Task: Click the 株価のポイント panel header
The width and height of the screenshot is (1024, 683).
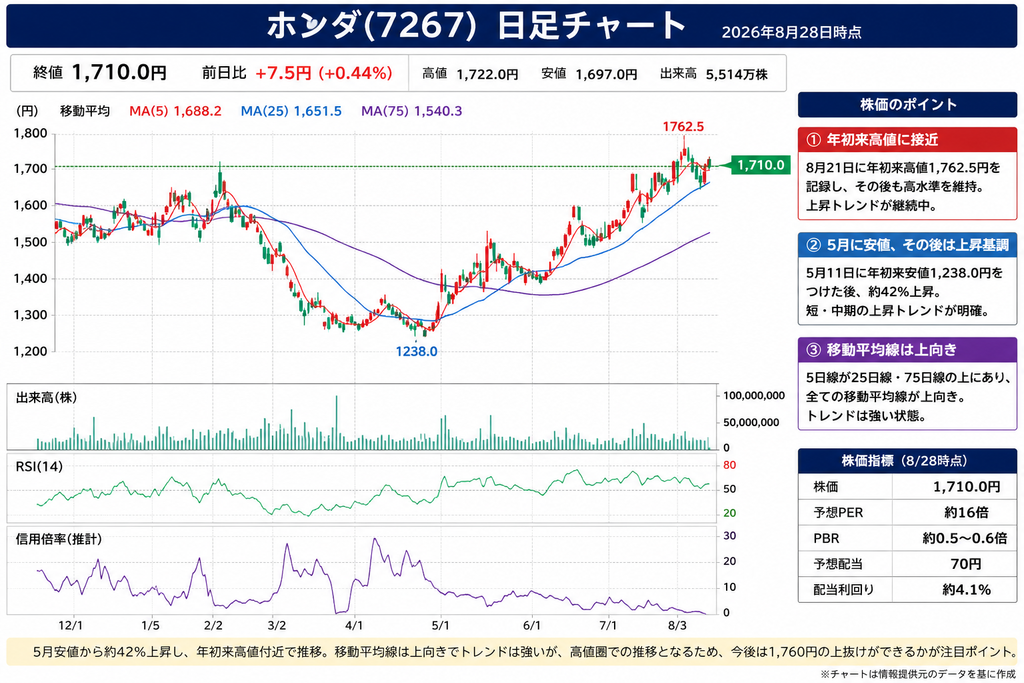Action: coord(907,104)
